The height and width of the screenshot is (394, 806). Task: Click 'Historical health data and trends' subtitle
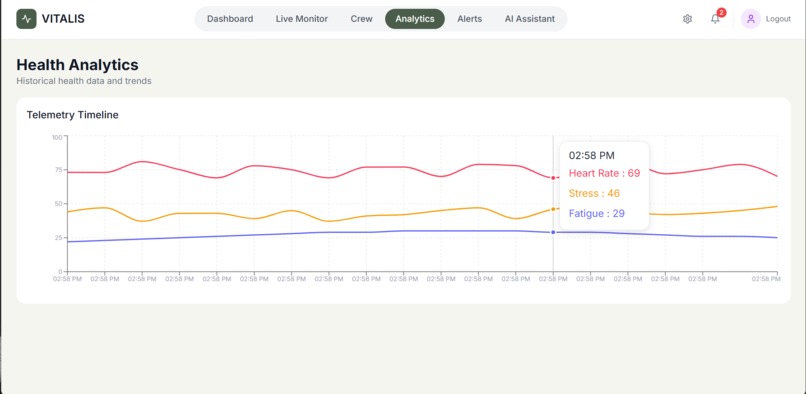click(84, 81)
